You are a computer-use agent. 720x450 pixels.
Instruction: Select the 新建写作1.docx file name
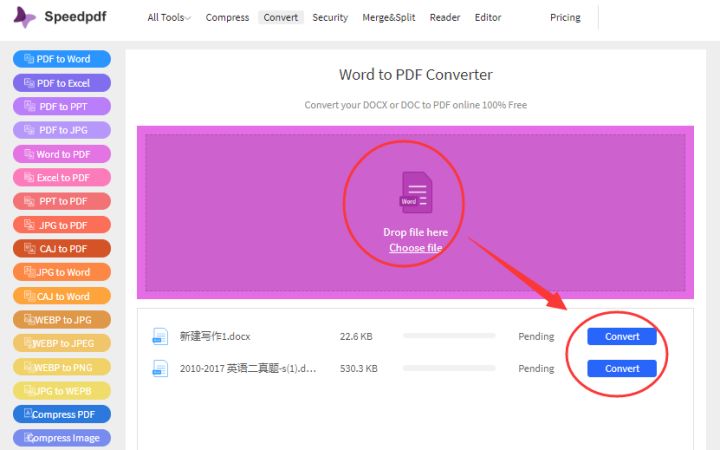[x=215, y=337]
